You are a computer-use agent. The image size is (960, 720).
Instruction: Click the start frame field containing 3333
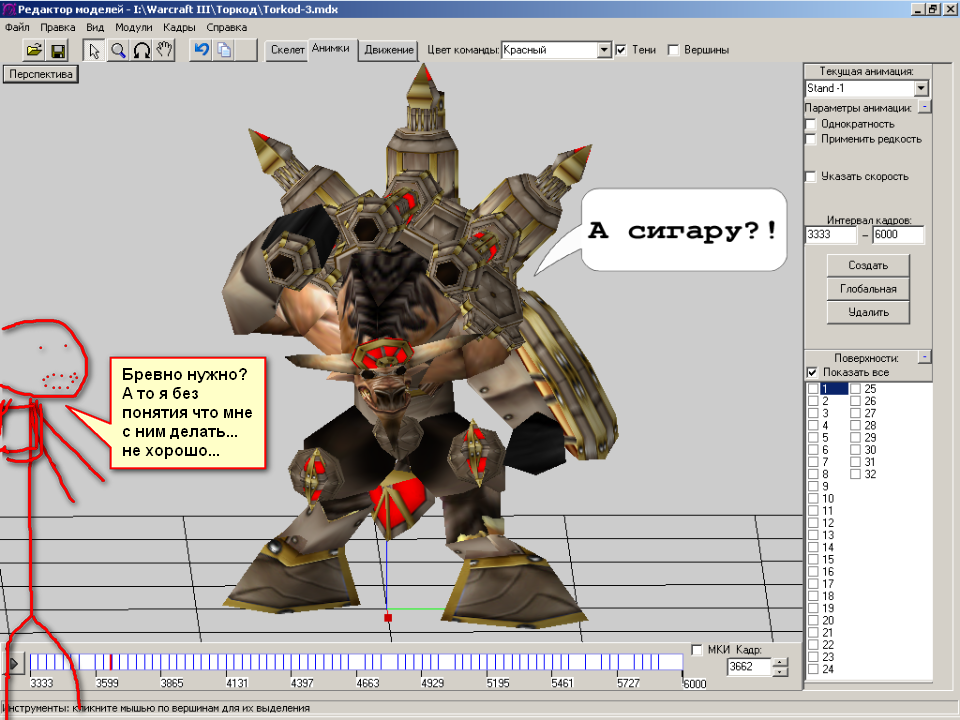pos(831,234)
